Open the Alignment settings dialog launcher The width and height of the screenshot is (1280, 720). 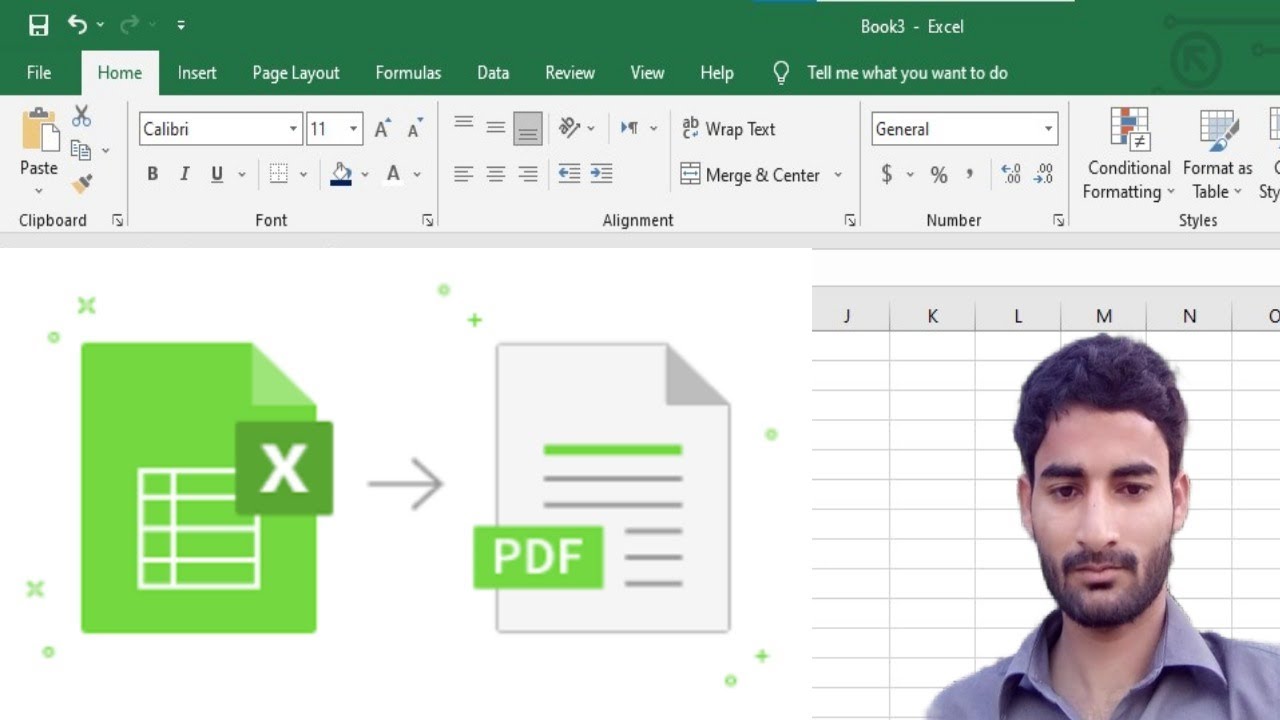tap(850, 220)
